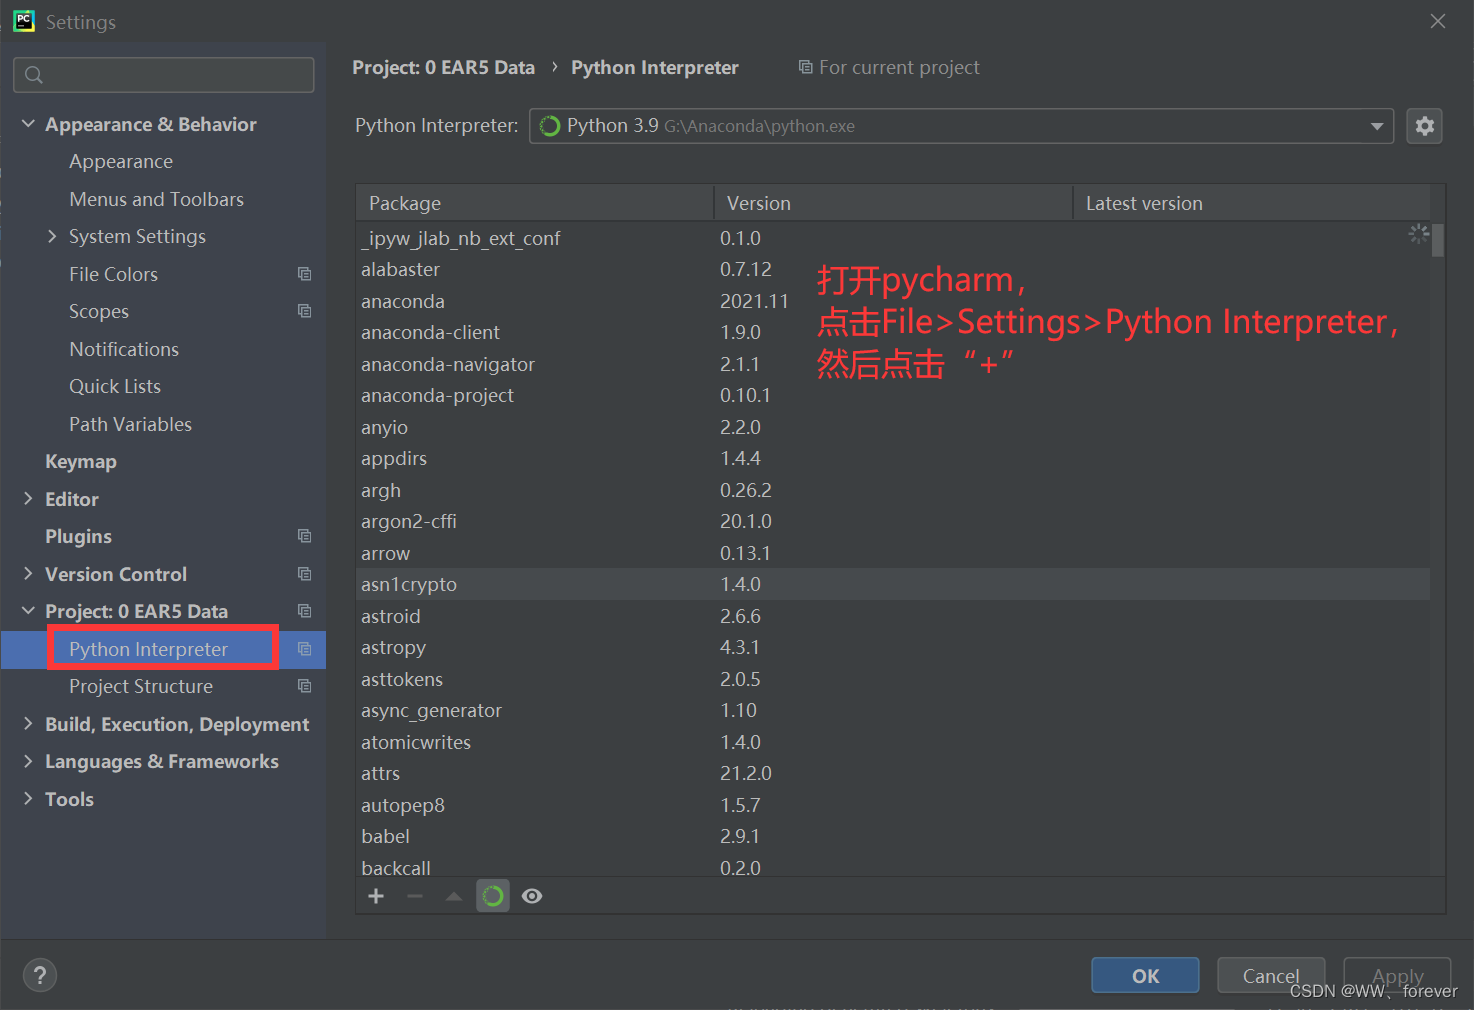Click the per-project icon beside Python Interpreter
1474x1010 pixels.
coord(305,649)
